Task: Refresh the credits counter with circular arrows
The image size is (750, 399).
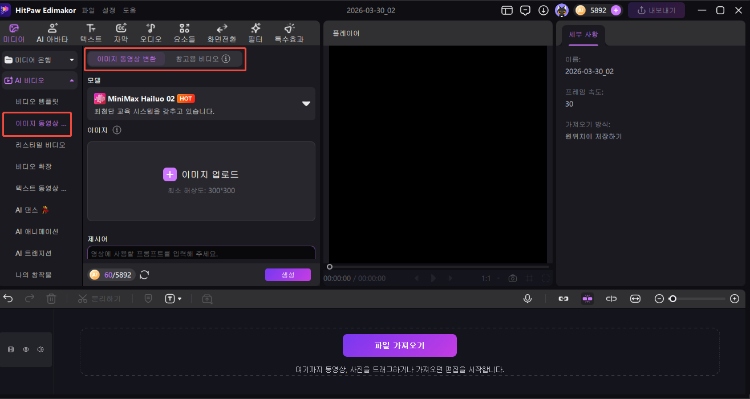Action: click(144, 275)
